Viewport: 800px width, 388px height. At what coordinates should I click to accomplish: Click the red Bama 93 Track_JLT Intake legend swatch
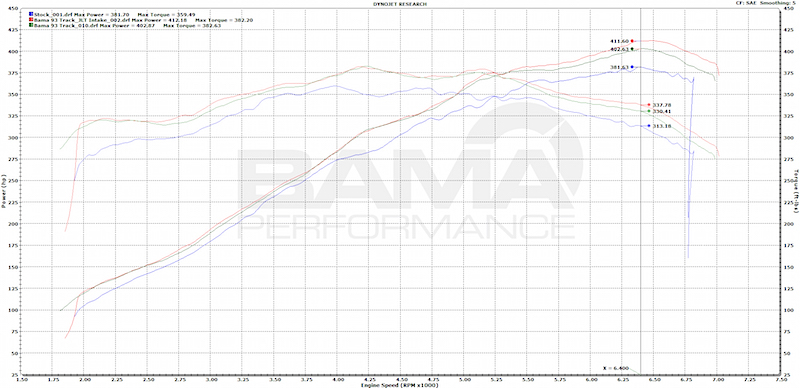[31, 20]
